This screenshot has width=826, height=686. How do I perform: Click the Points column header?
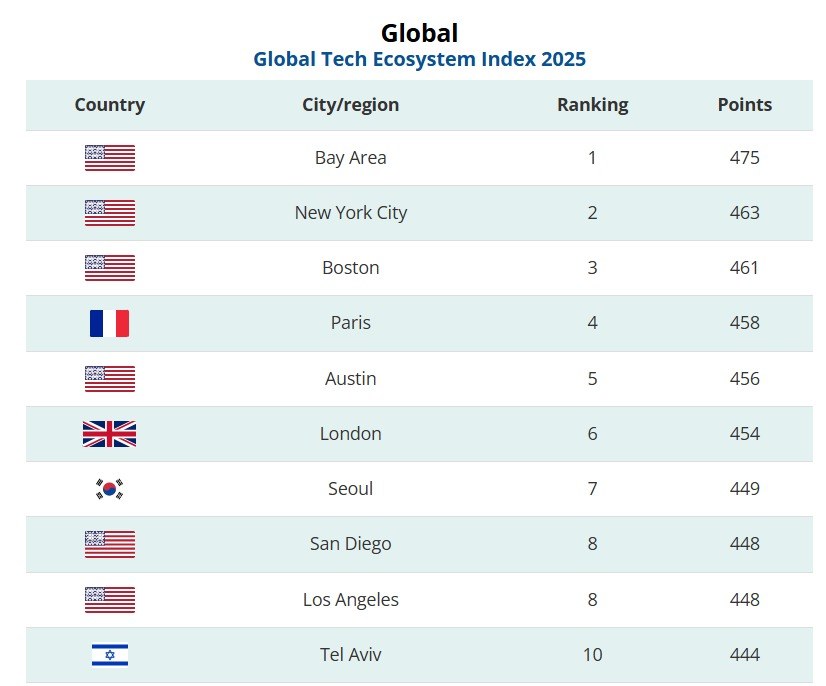click(744, 104)
